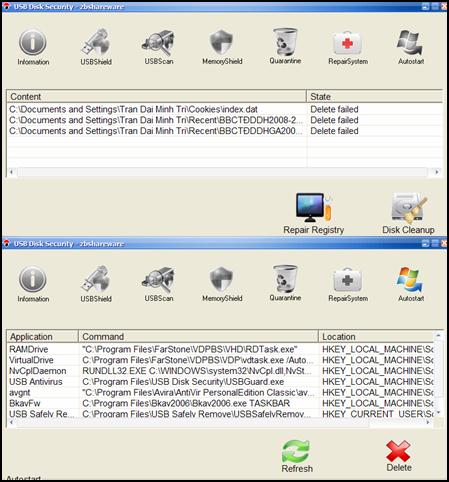
Task: Click the RDTask.exe command cell
Action: (x=198, y=349)
